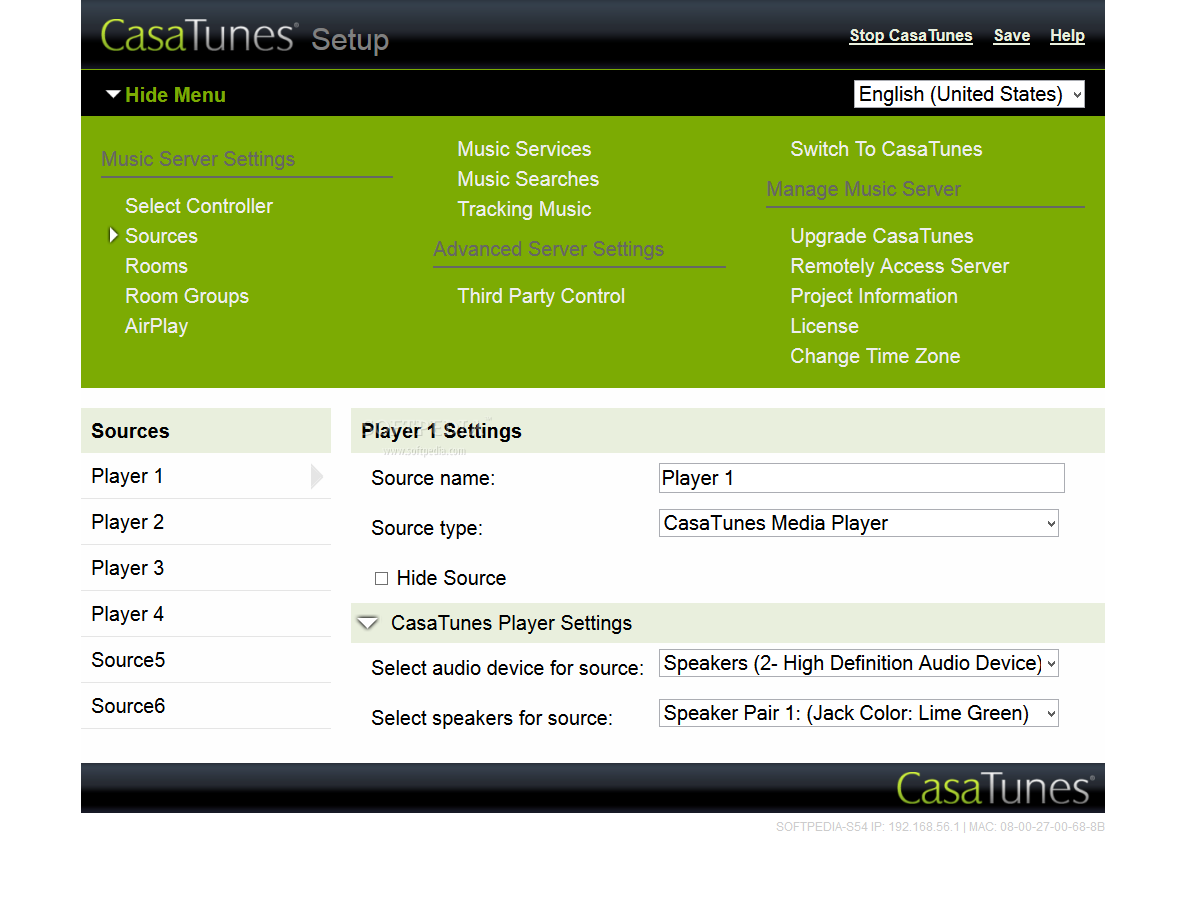Click the Source type: label
Screen dimensions: 1186x918
coord(427,528)
